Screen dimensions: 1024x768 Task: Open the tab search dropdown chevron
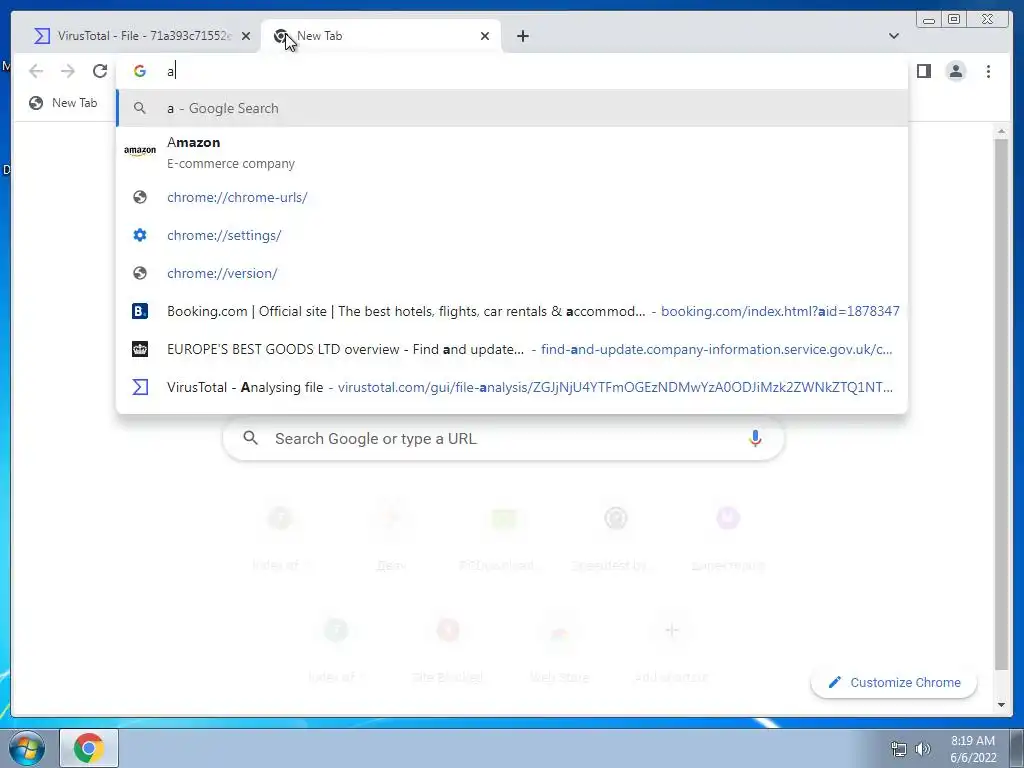(893, 36)
